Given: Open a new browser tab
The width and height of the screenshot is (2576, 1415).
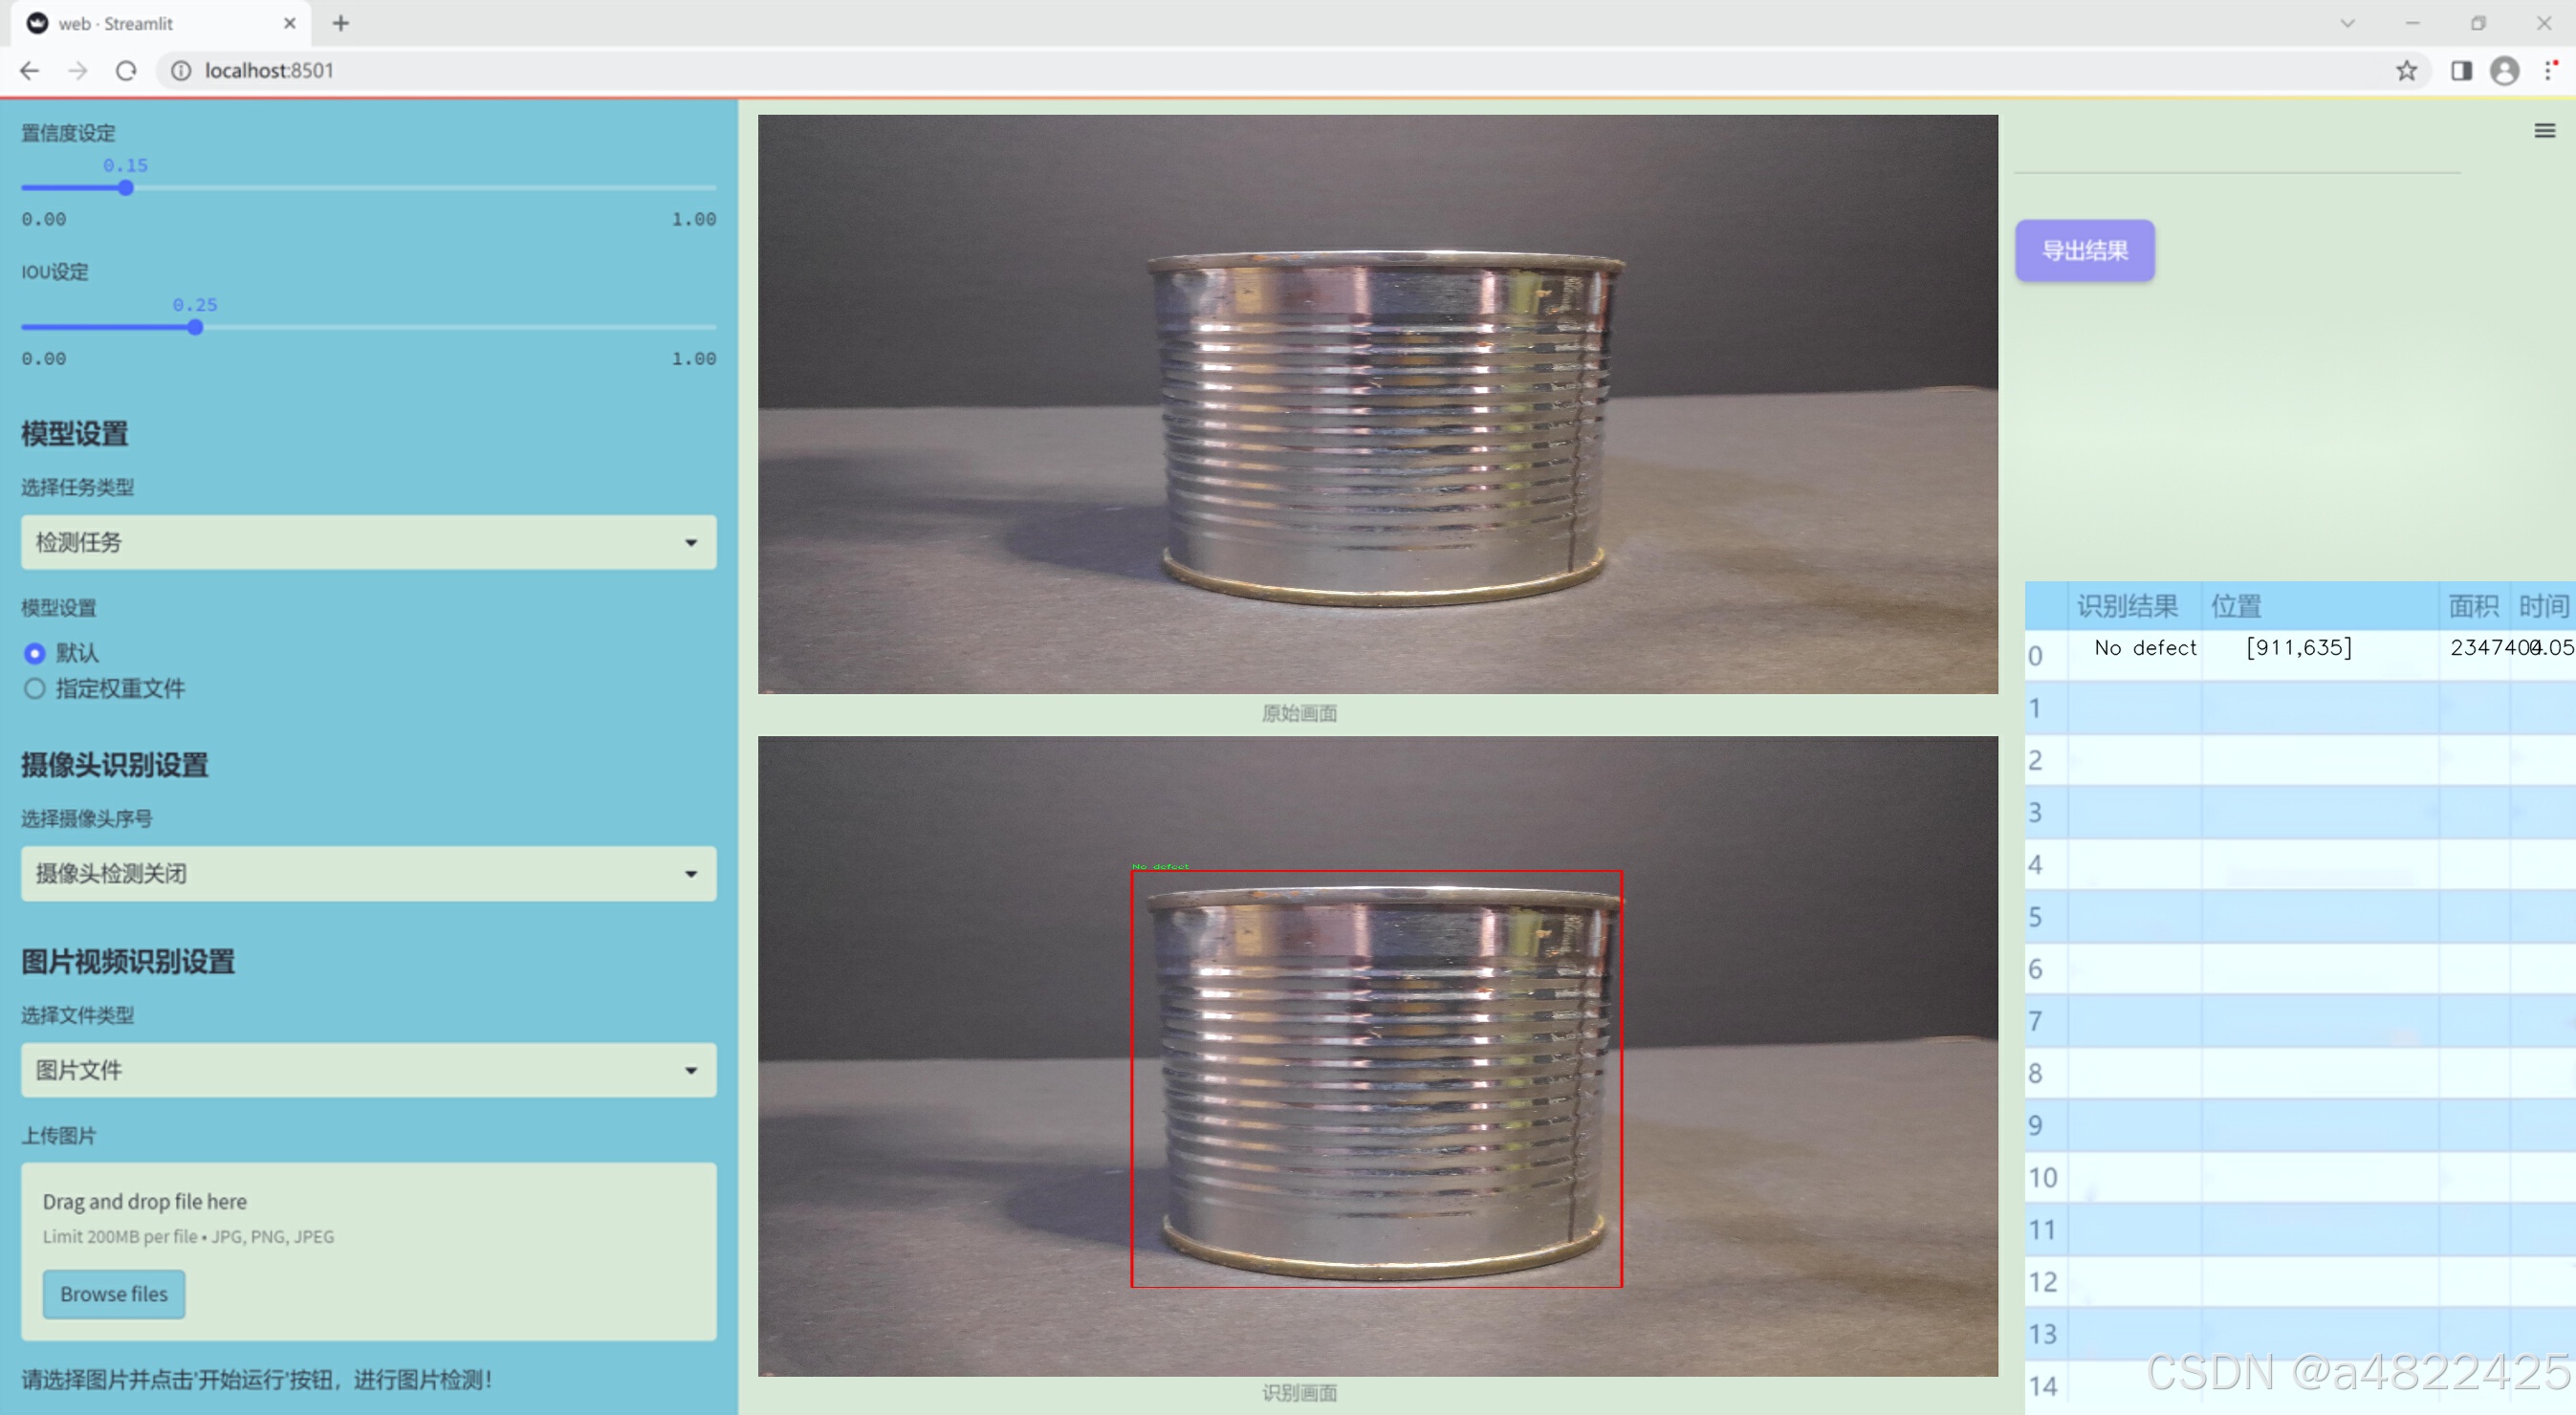Looking at the screenshot, I should tap(341, 23).
